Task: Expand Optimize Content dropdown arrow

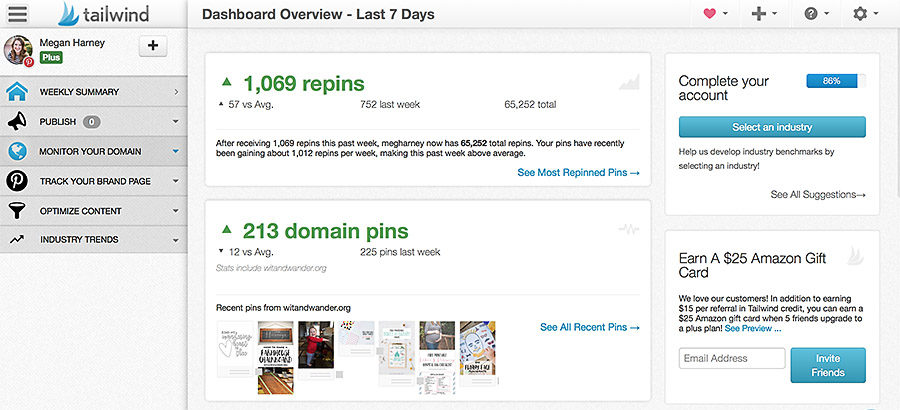Action: pos(176,211)
